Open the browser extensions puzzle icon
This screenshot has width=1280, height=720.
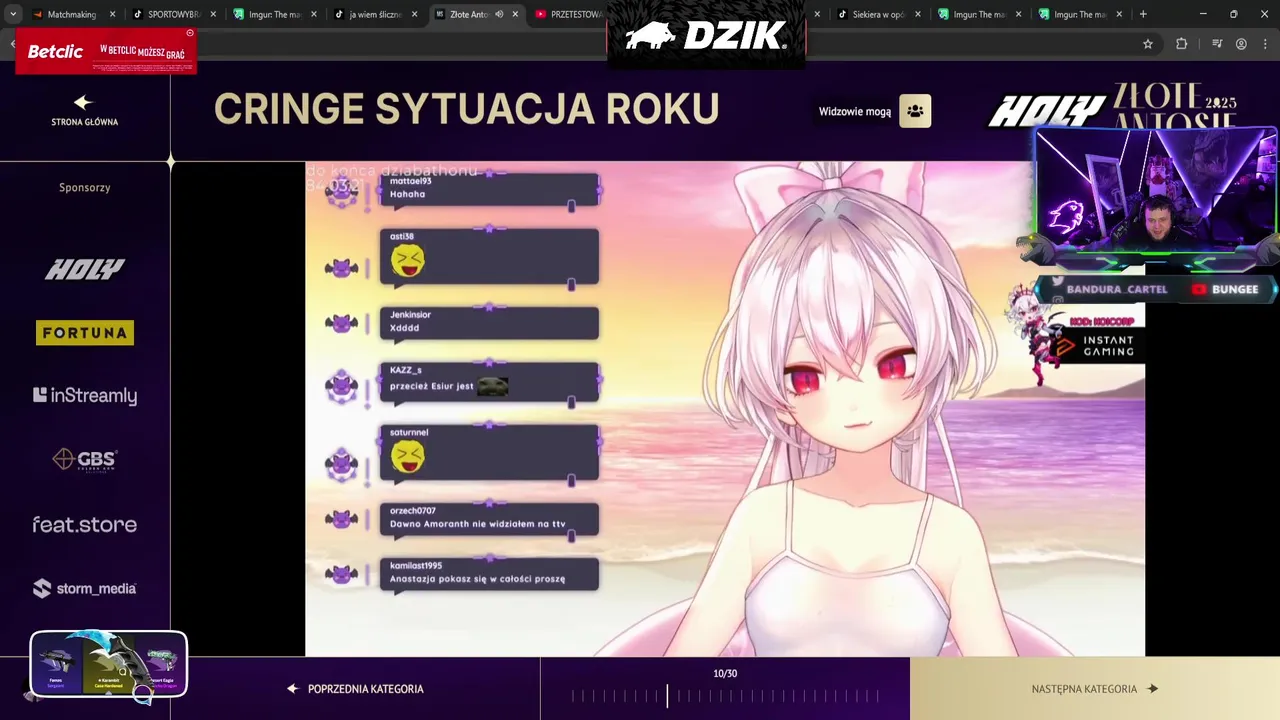pos(1181,44)
